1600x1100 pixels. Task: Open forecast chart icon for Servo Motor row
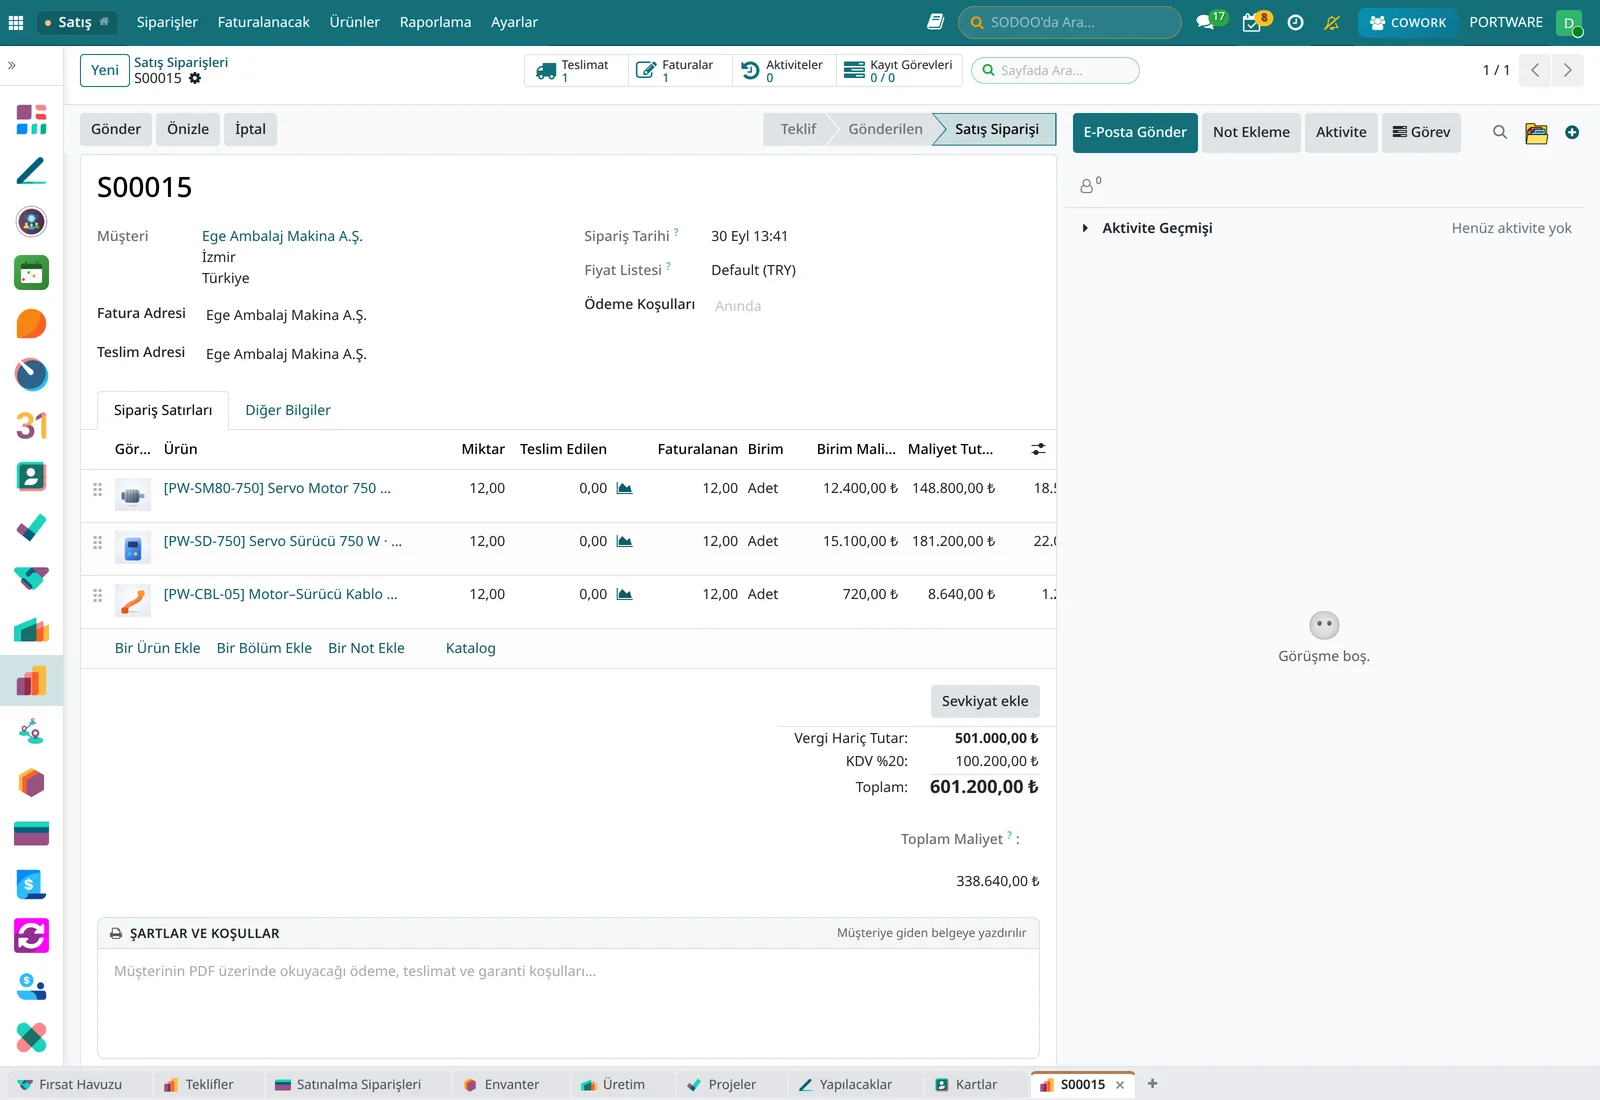pyautogui.click(x=624, y=488)
